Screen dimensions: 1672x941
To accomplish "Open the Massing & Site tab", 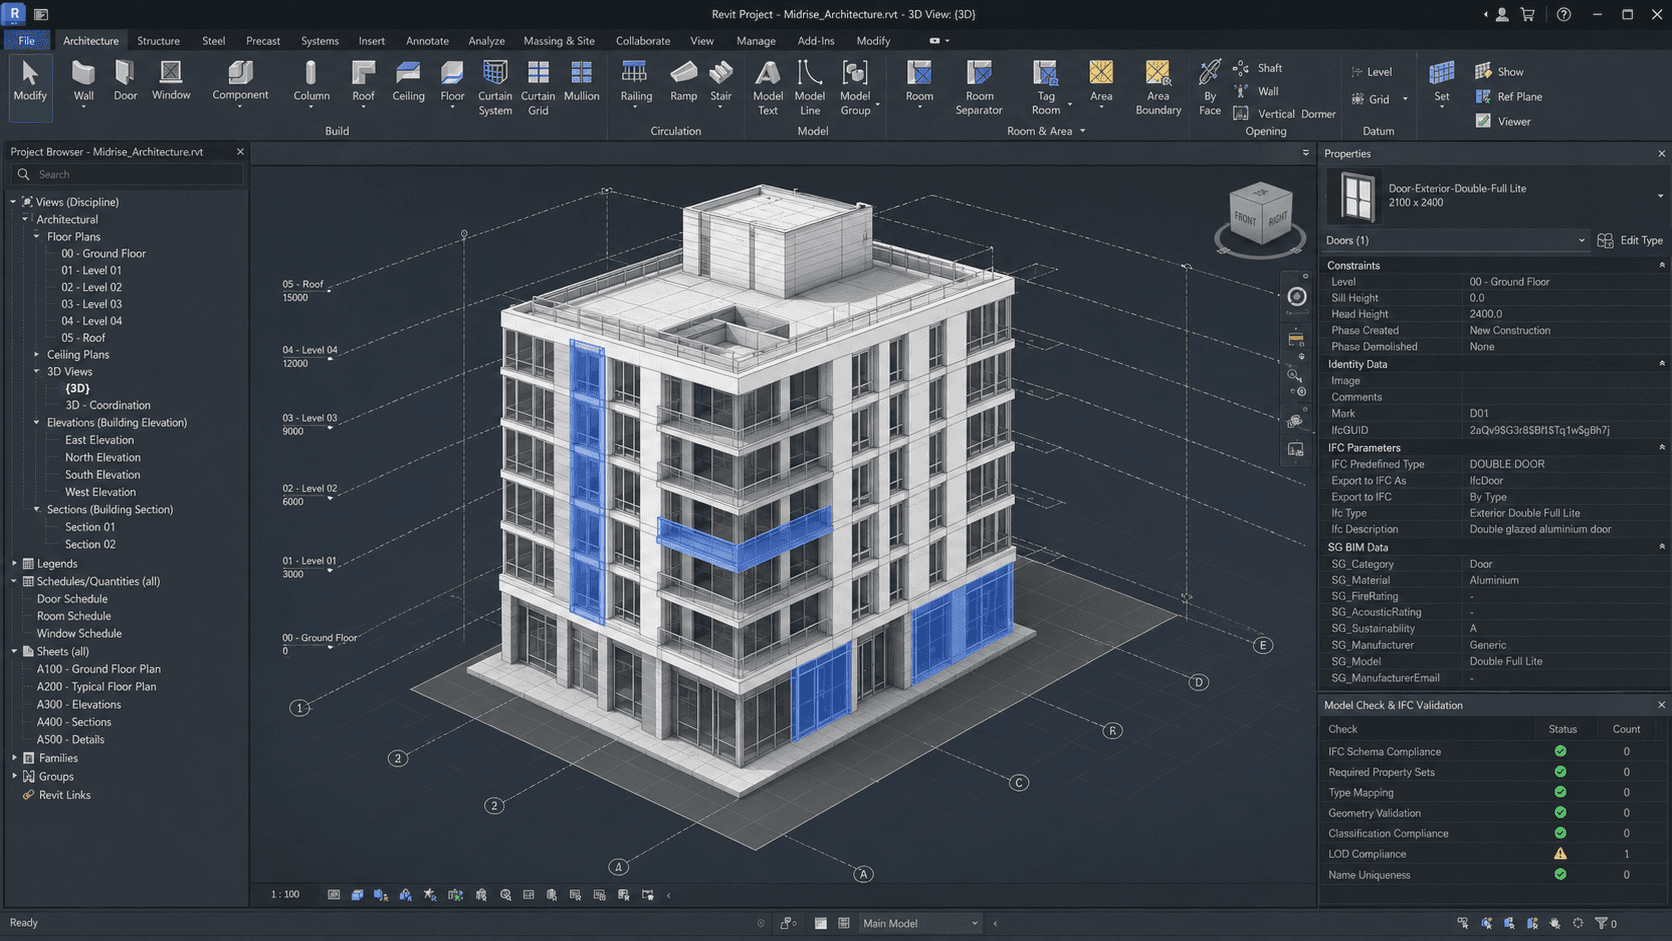I will (x=559, y=41).
